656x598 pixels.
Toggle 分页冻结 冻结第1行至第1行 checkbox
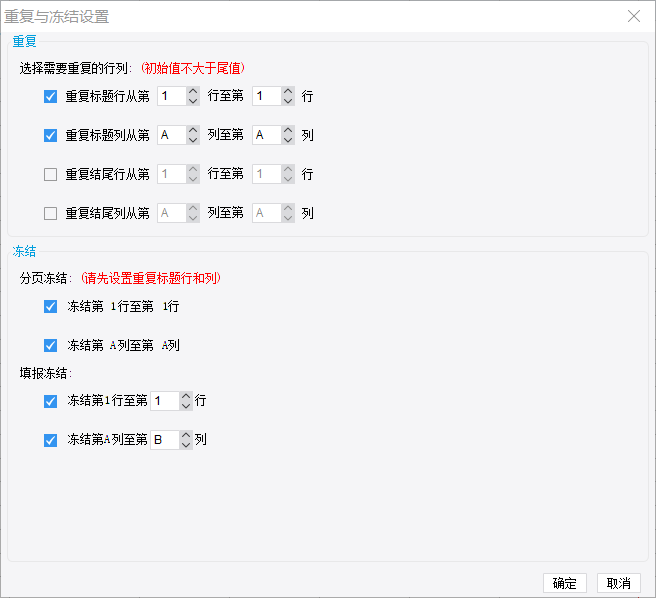click(50, 307)
